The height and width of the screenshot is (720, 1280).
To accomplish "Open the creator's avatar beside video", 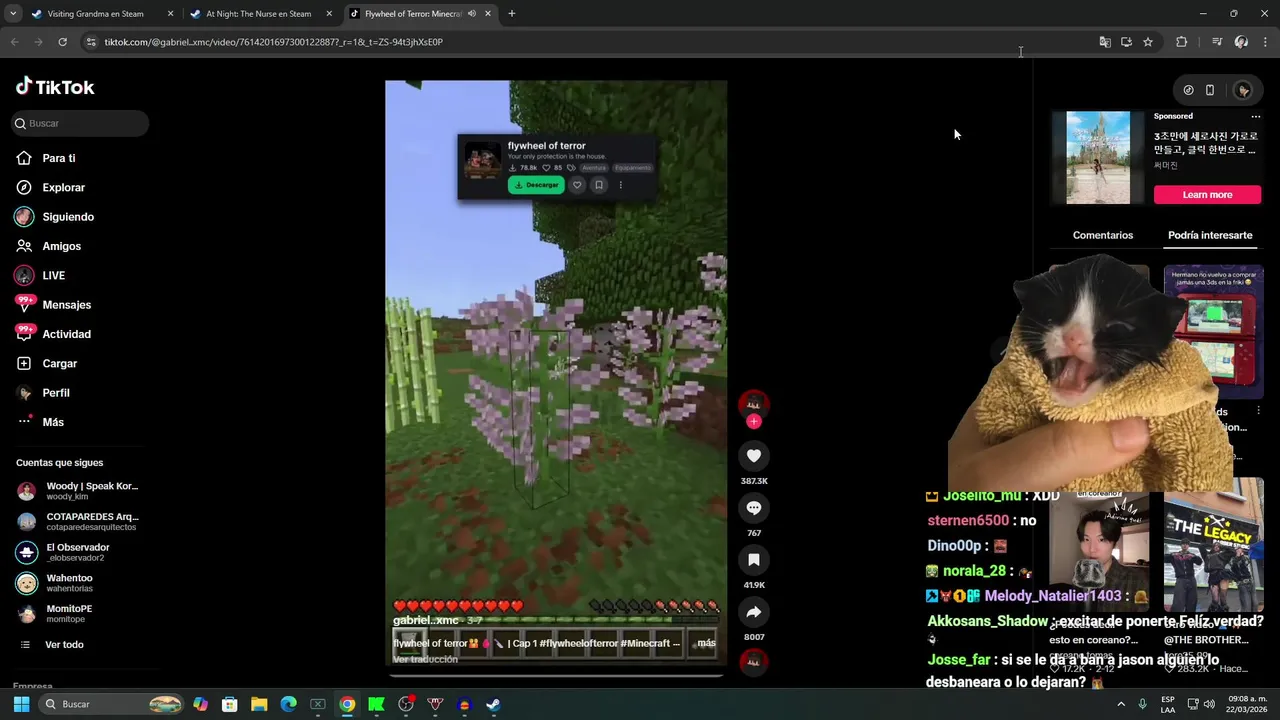I will 754,403.
